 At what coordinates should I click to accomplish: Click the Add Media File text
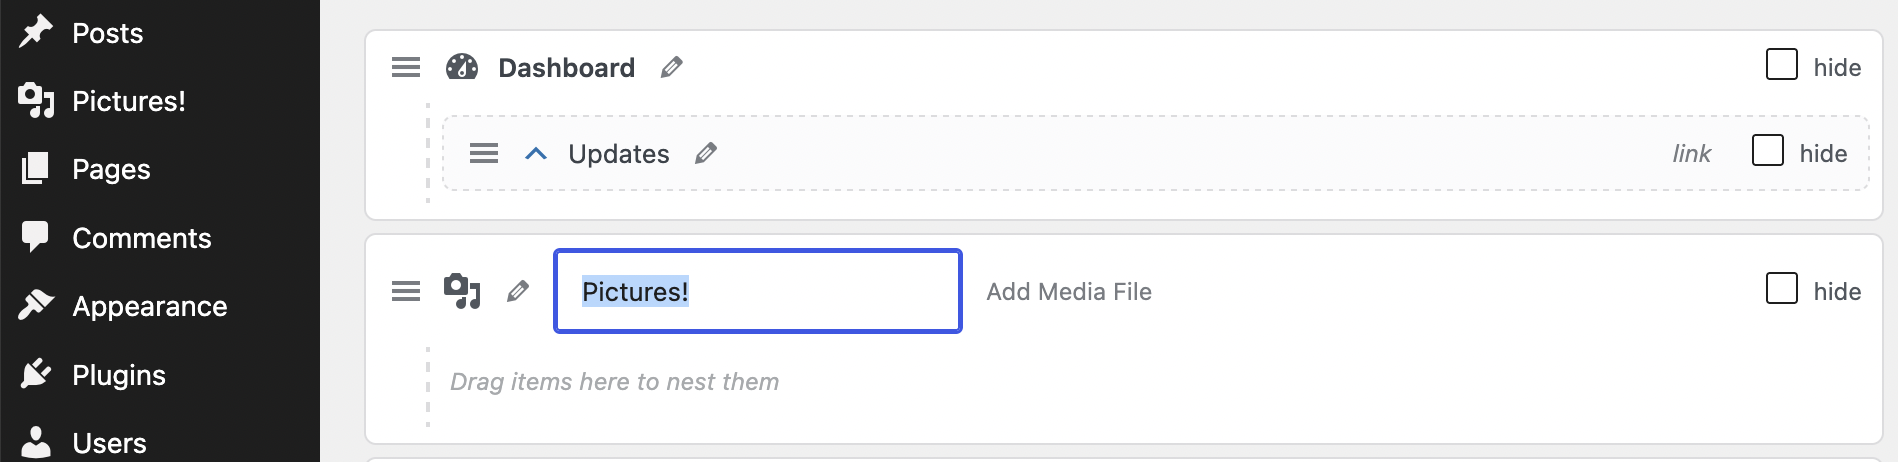click(x=1069, y=291)
